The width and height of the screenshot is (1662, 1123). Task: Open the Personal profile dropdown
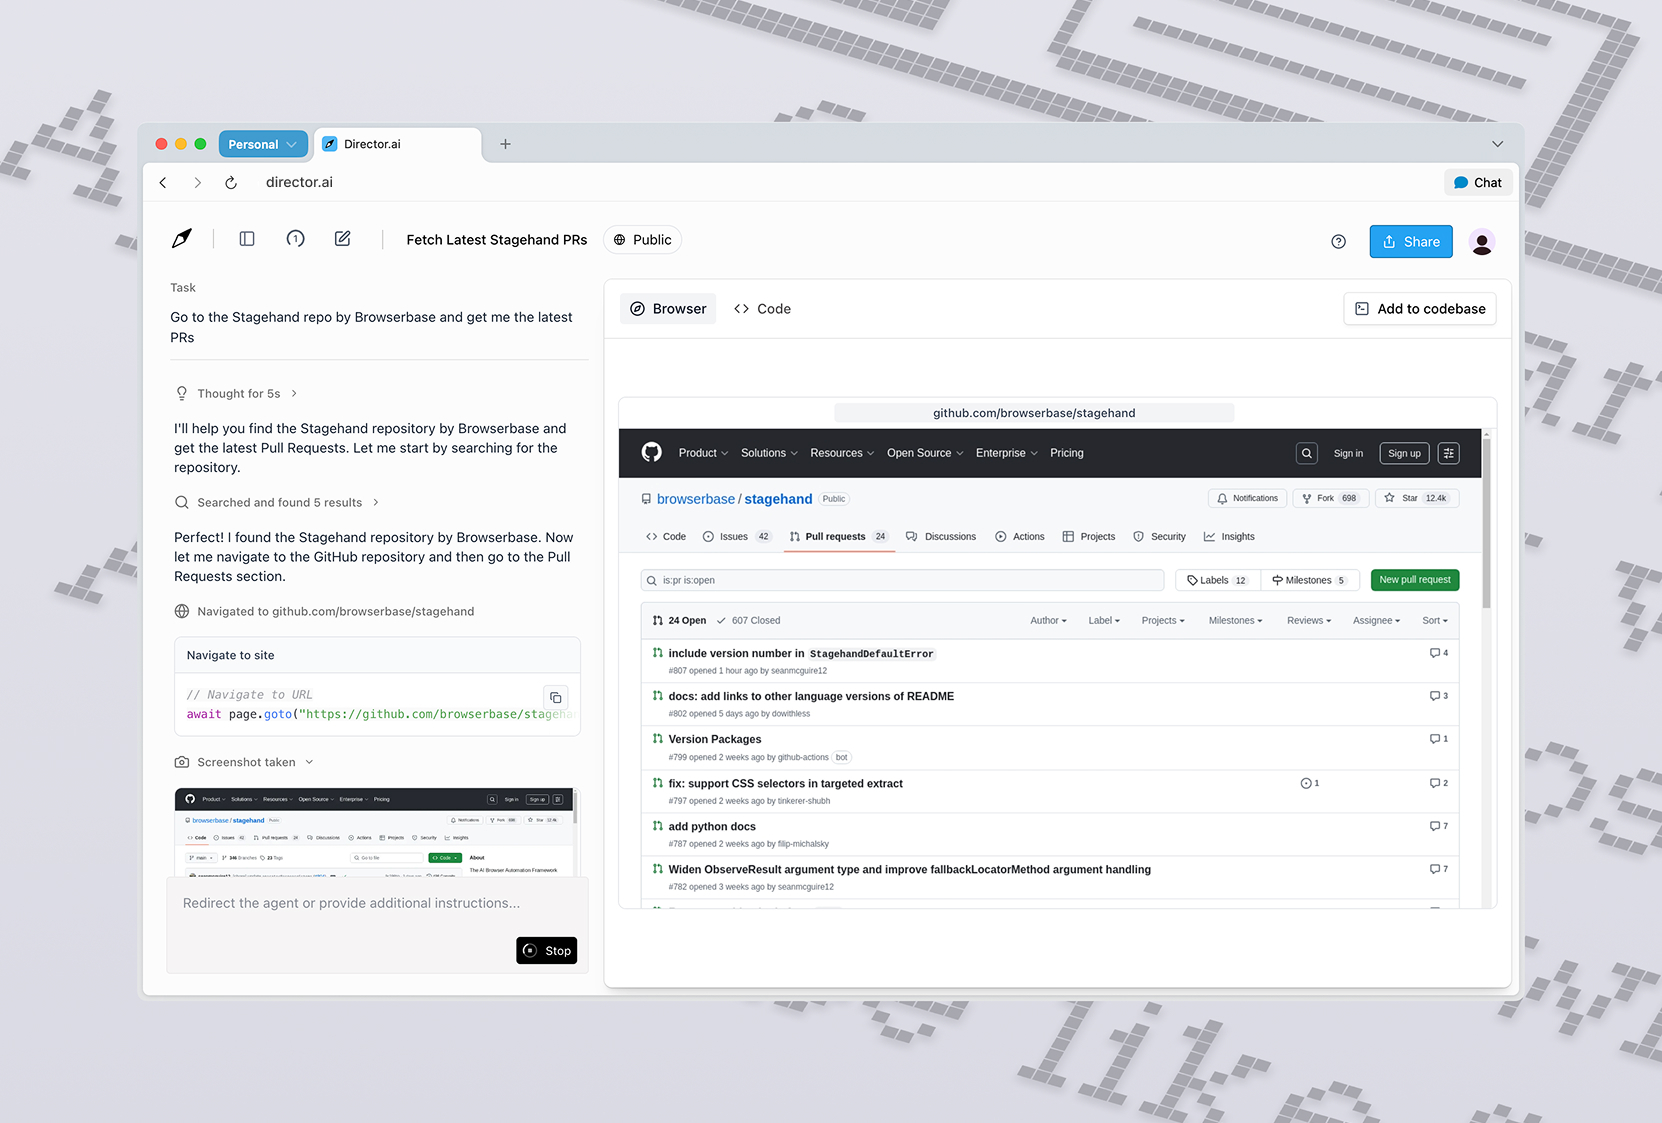coord(262,143)
